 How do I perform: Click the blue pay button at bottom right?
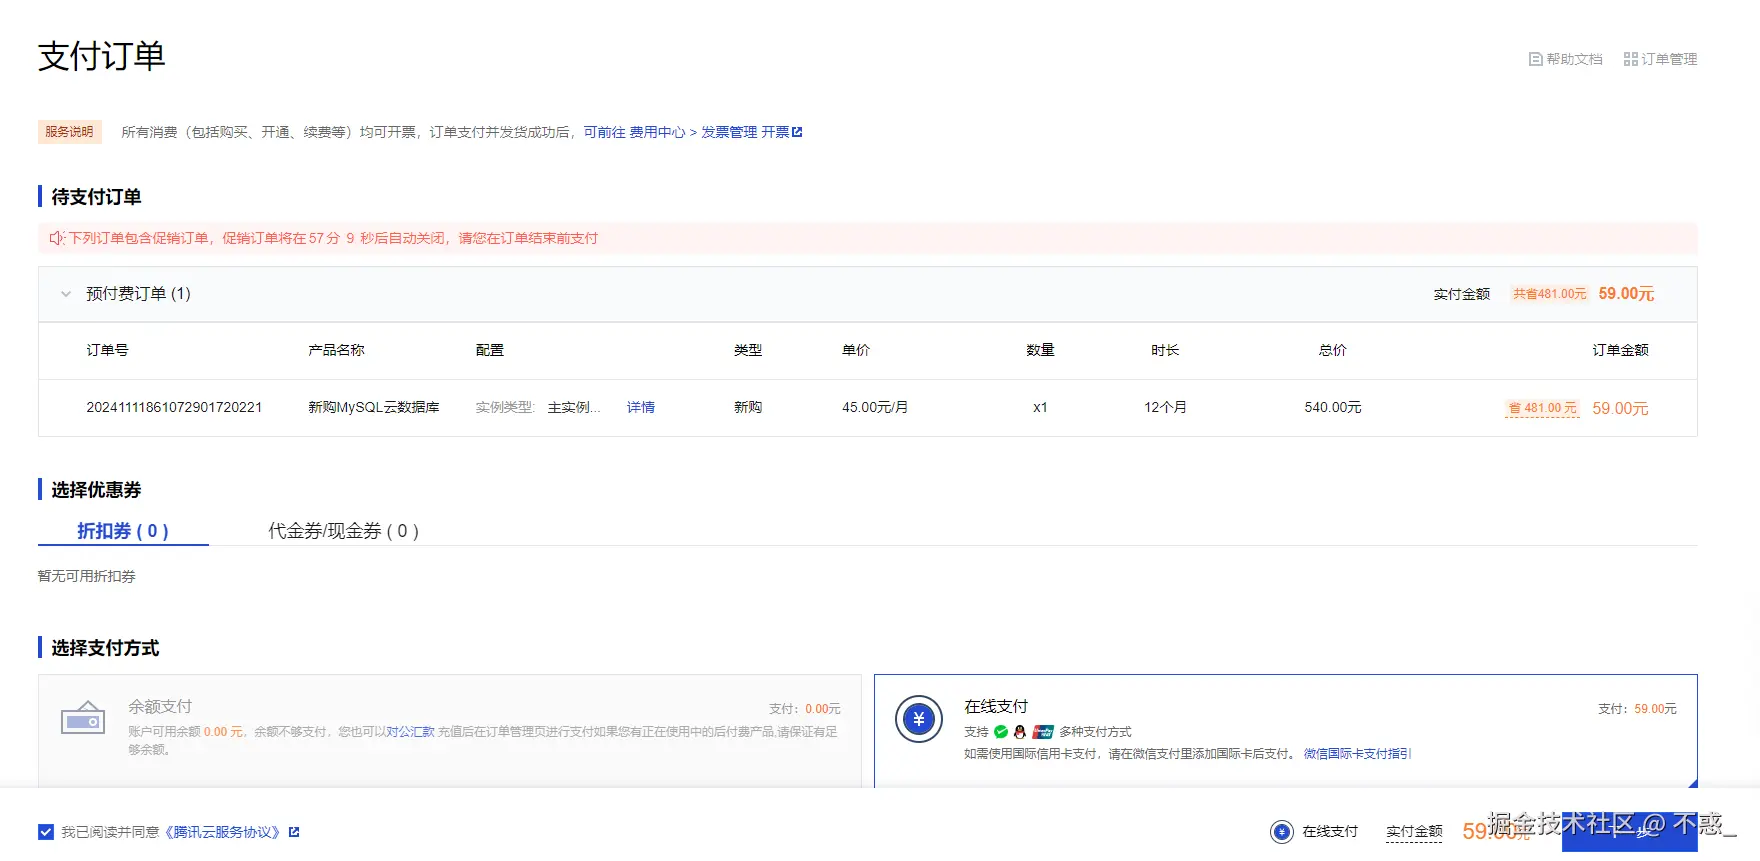coord(1630,831)
